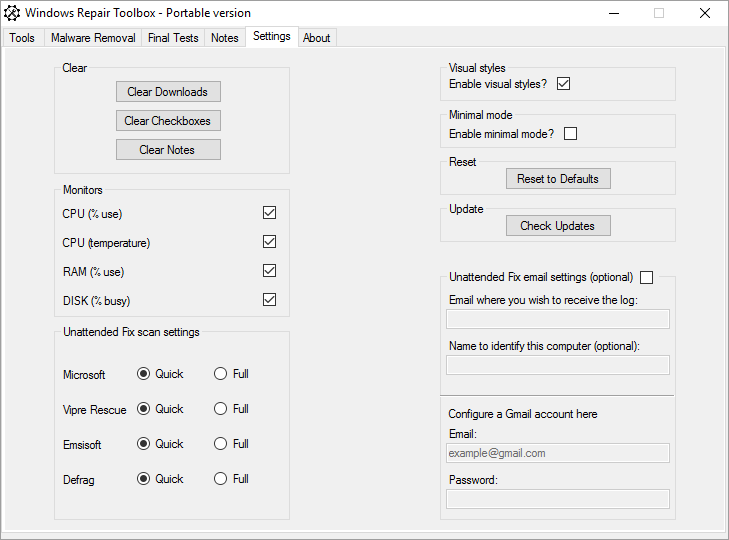
Task: Click the Clear Checkboxes button
Action: (x=168, y=121)
